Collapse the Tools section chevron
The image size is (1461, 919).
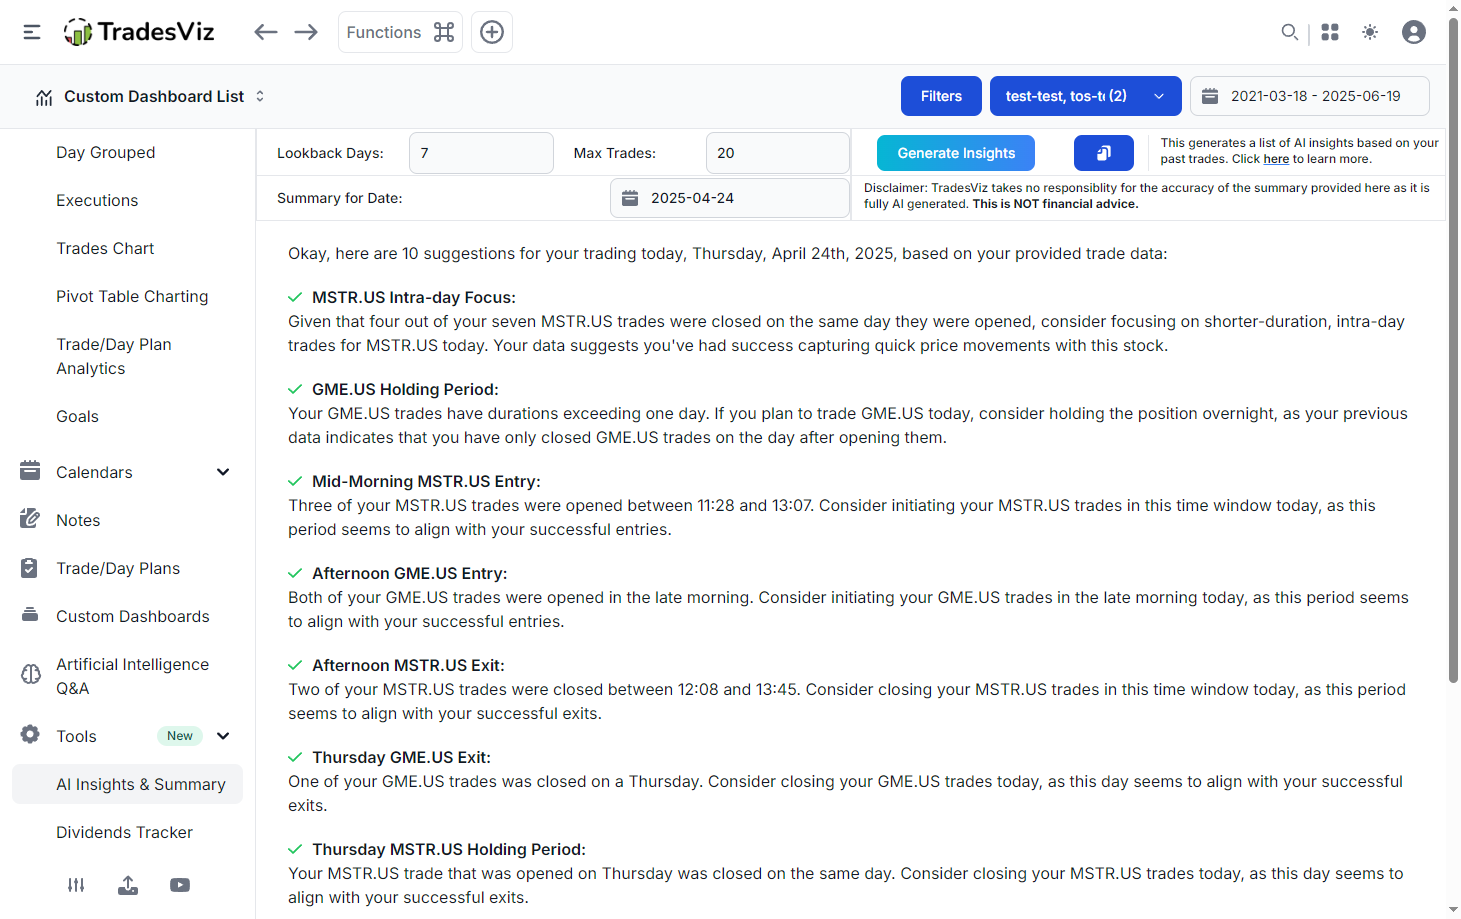[223, 736]
